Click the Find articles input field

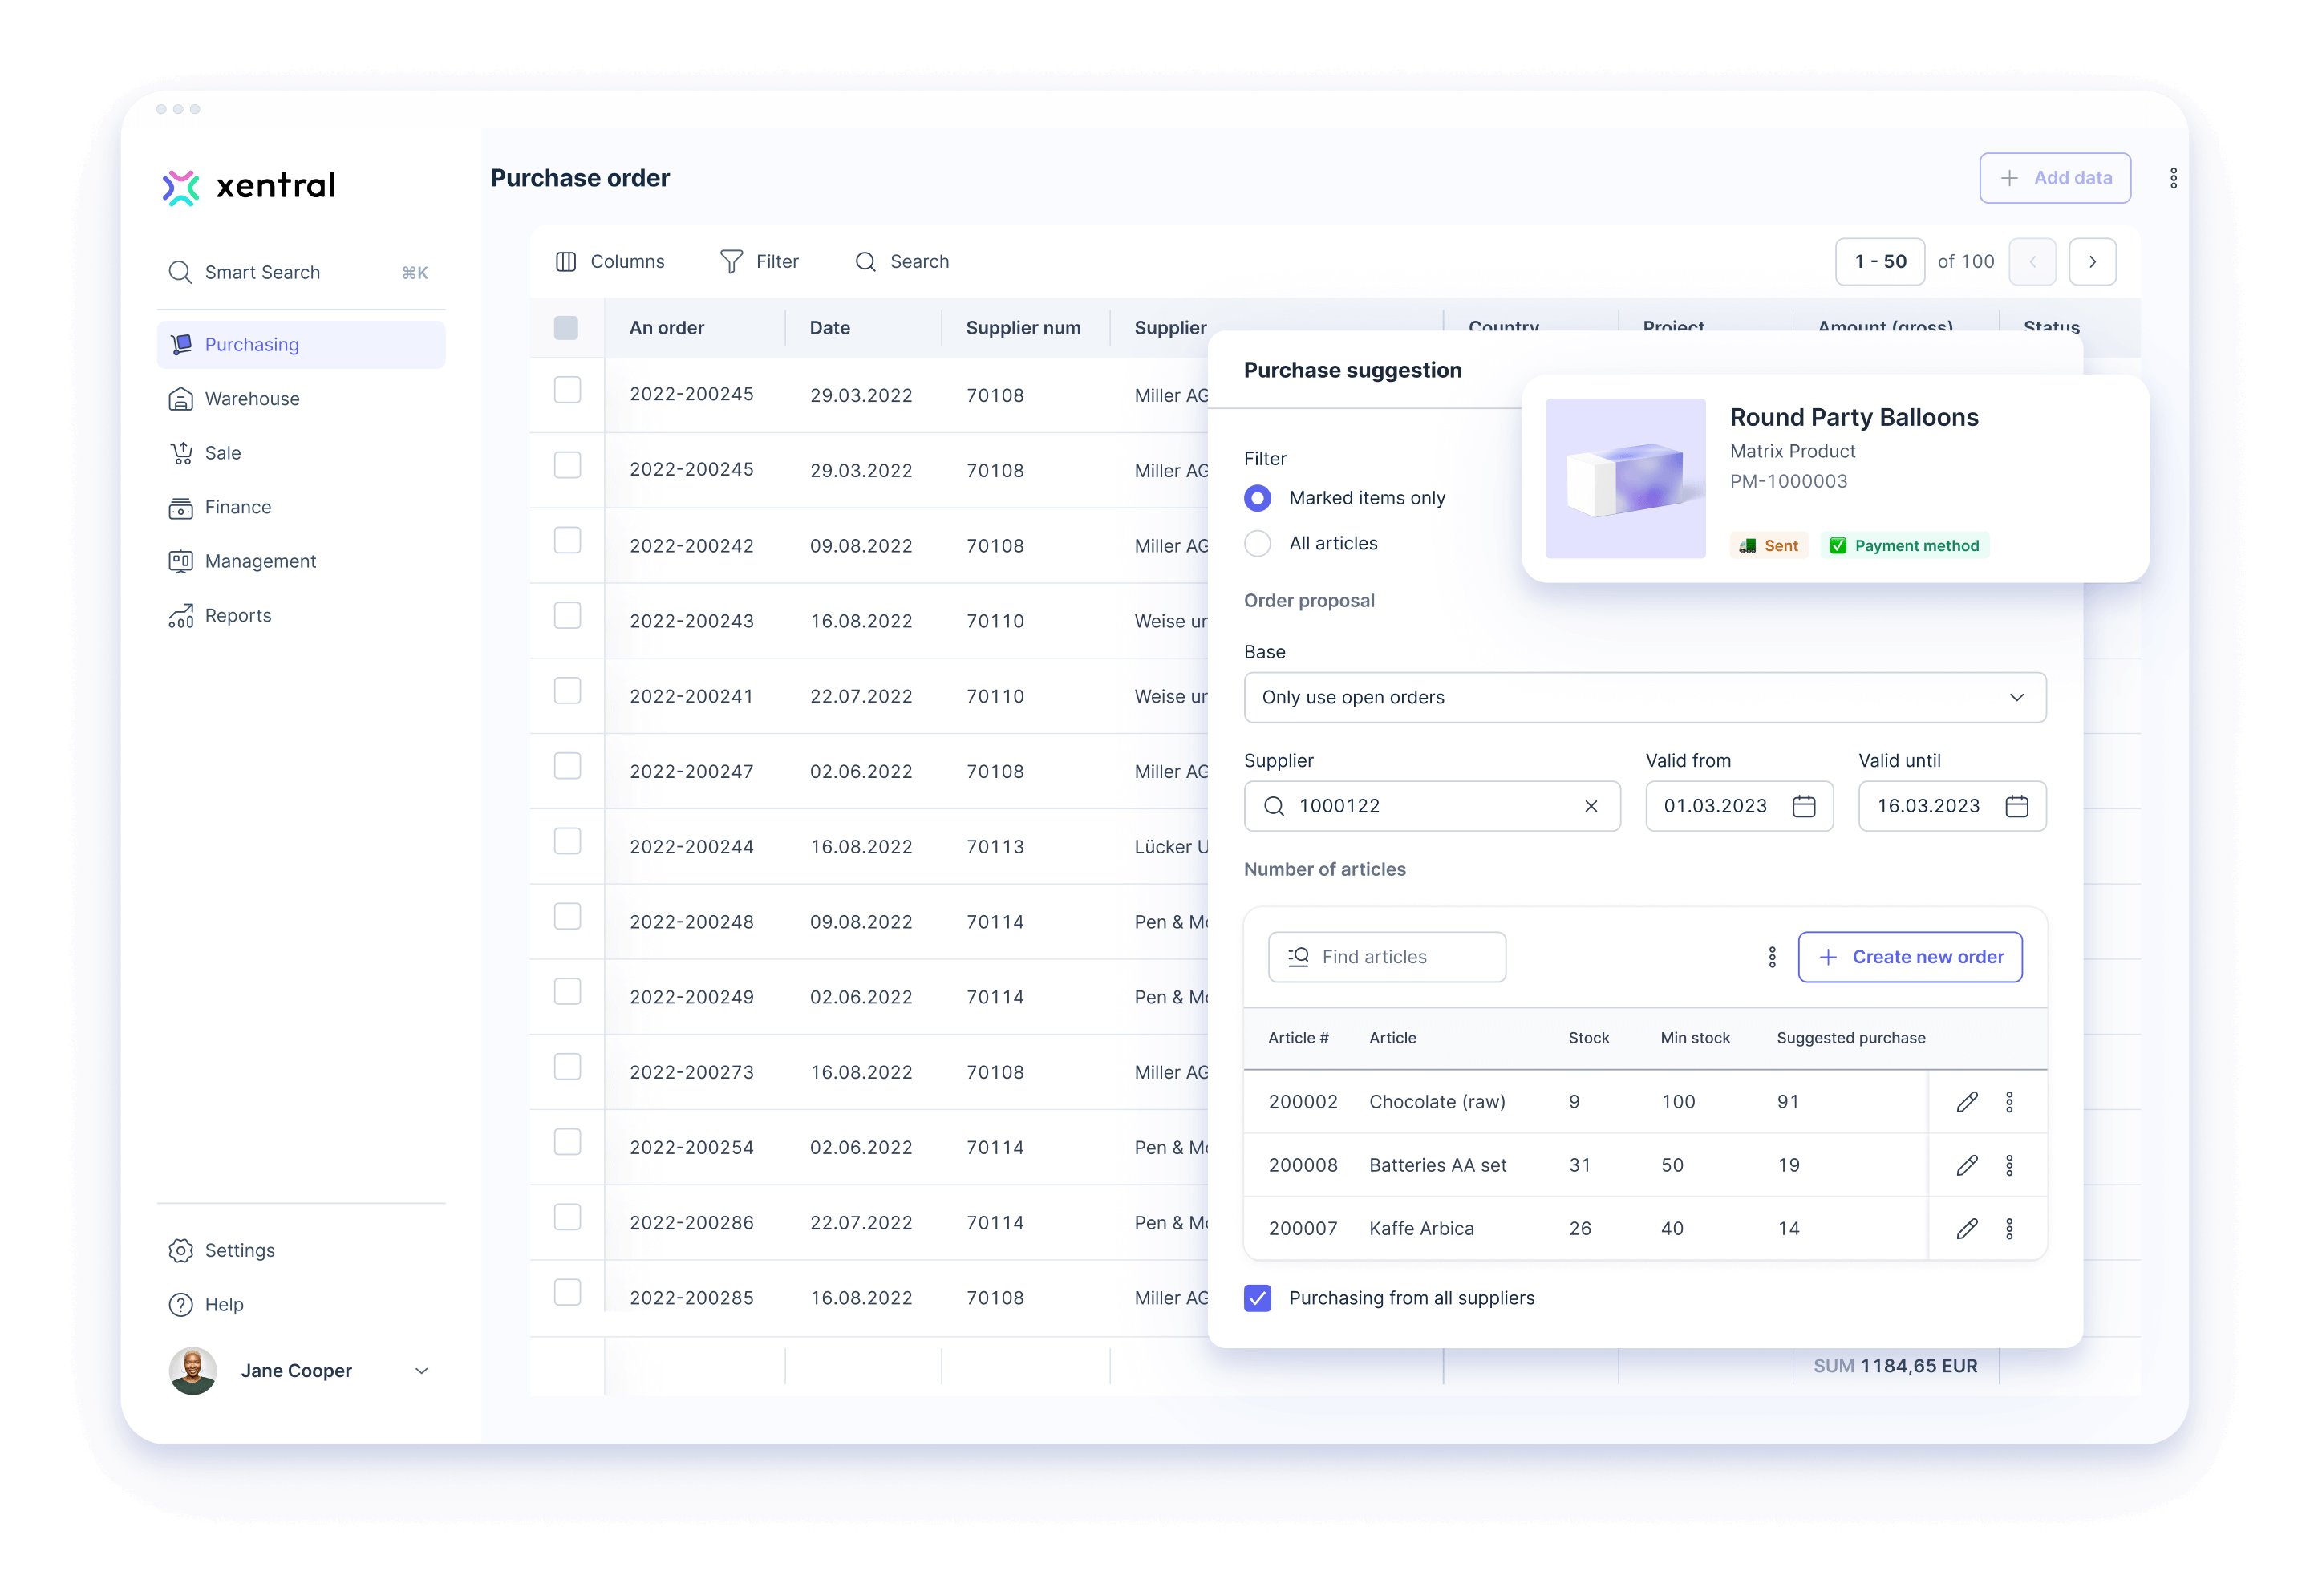[1386, 957]
